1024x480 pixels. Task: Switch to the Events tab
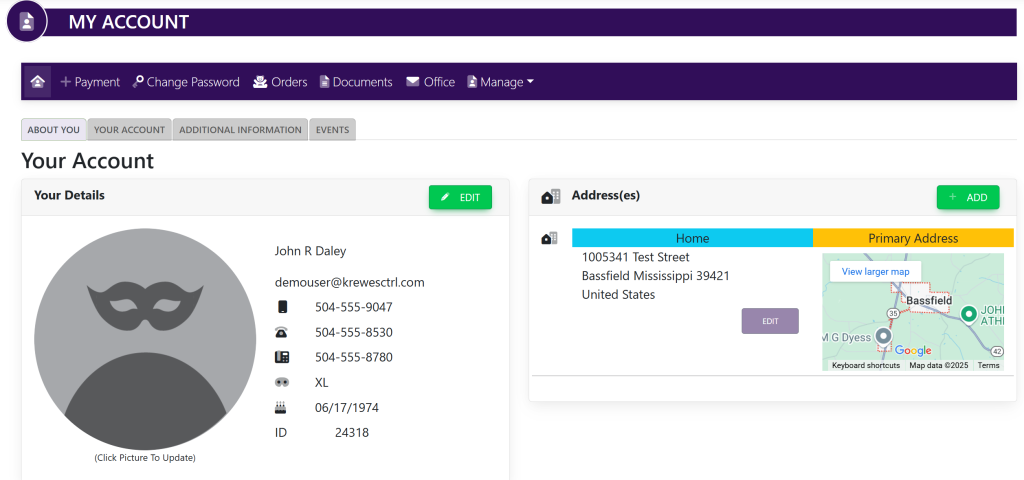pyautogui.click(x=332, y=130)
